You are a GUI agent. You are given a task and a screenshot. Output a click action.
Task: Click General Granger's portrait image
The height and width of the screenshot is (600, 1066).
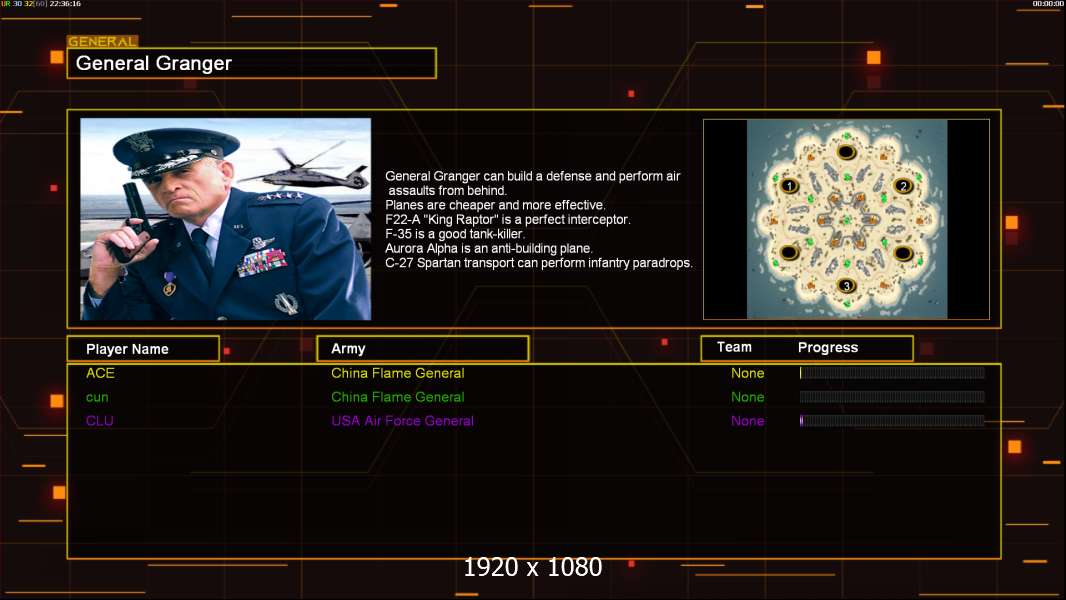coord(226,219)
